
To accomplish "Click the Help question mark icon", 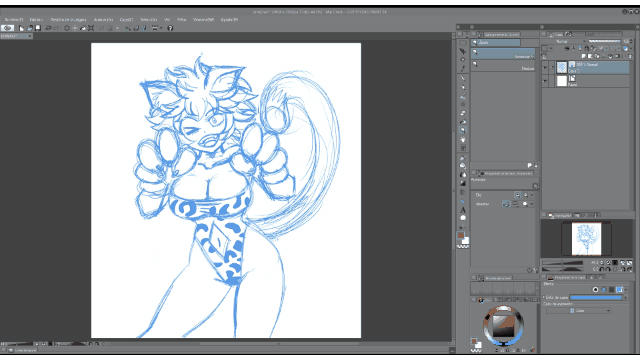I will pyautogui.click(x=170, y=28).
